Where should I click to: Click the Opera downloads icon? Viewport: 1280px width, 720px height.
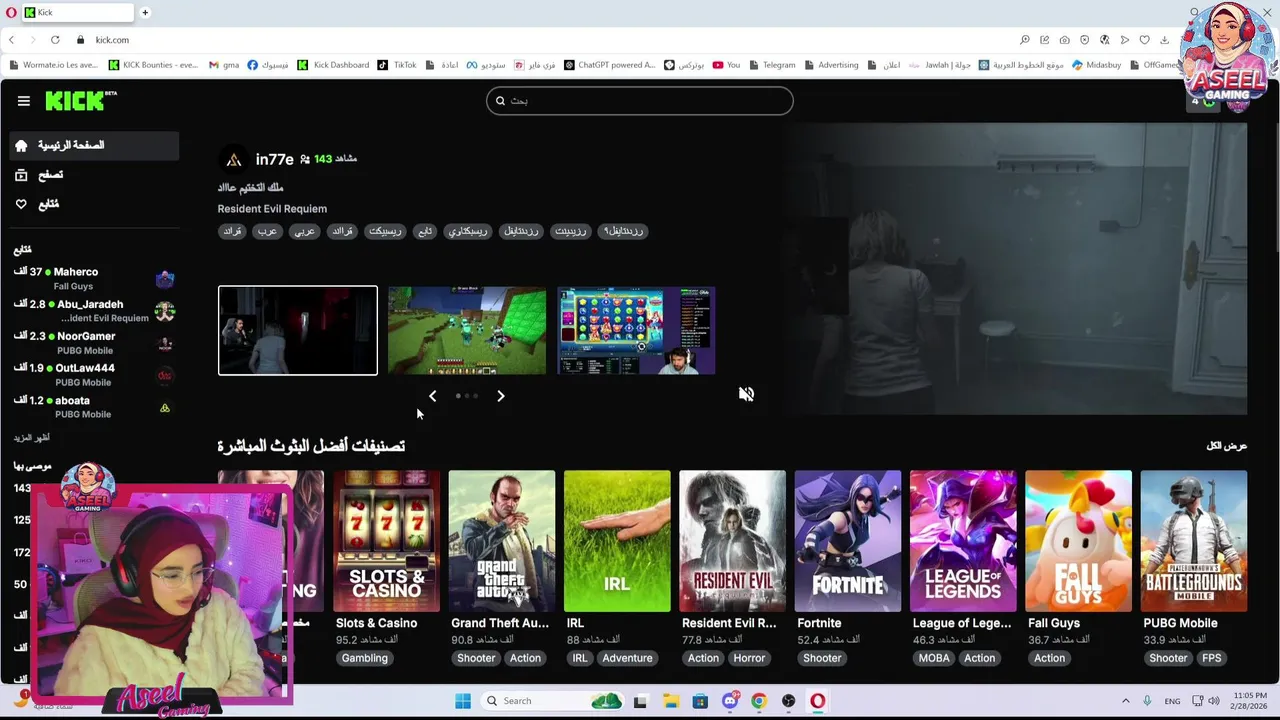pos(1165,40)
